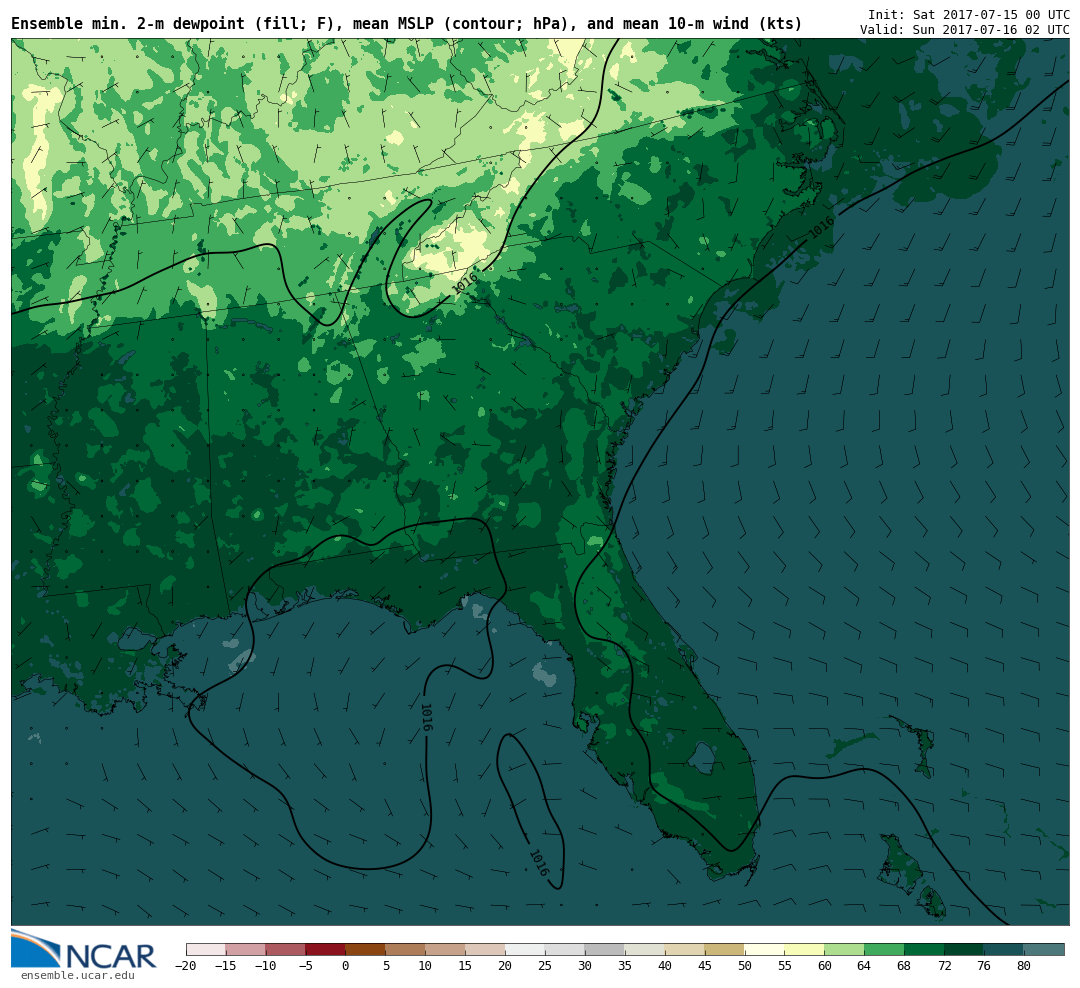Click the 25 colorbar tick label

tap(546, 966)
